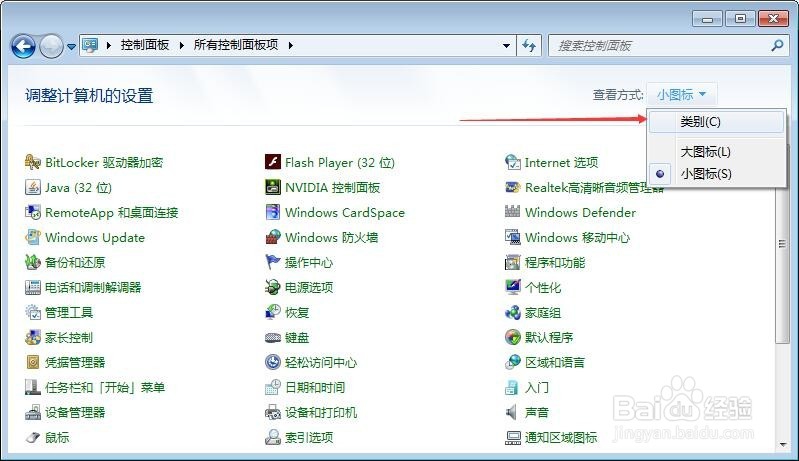
Task: Click the 操作中心 flag icon
Action: tap(273, 262)
